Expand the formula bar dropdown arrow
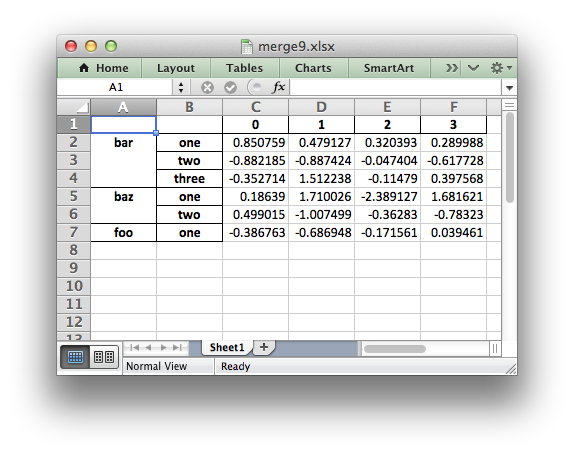 pyautogui.click(x=509, y=88)
